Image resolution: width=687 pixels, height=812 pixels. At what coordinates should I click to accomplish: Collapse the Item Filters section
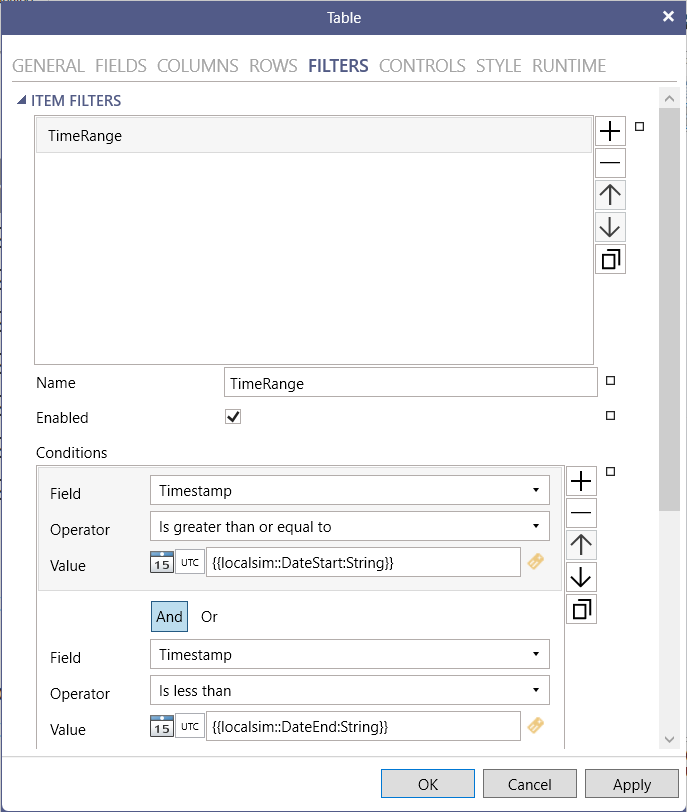[22, 101]
